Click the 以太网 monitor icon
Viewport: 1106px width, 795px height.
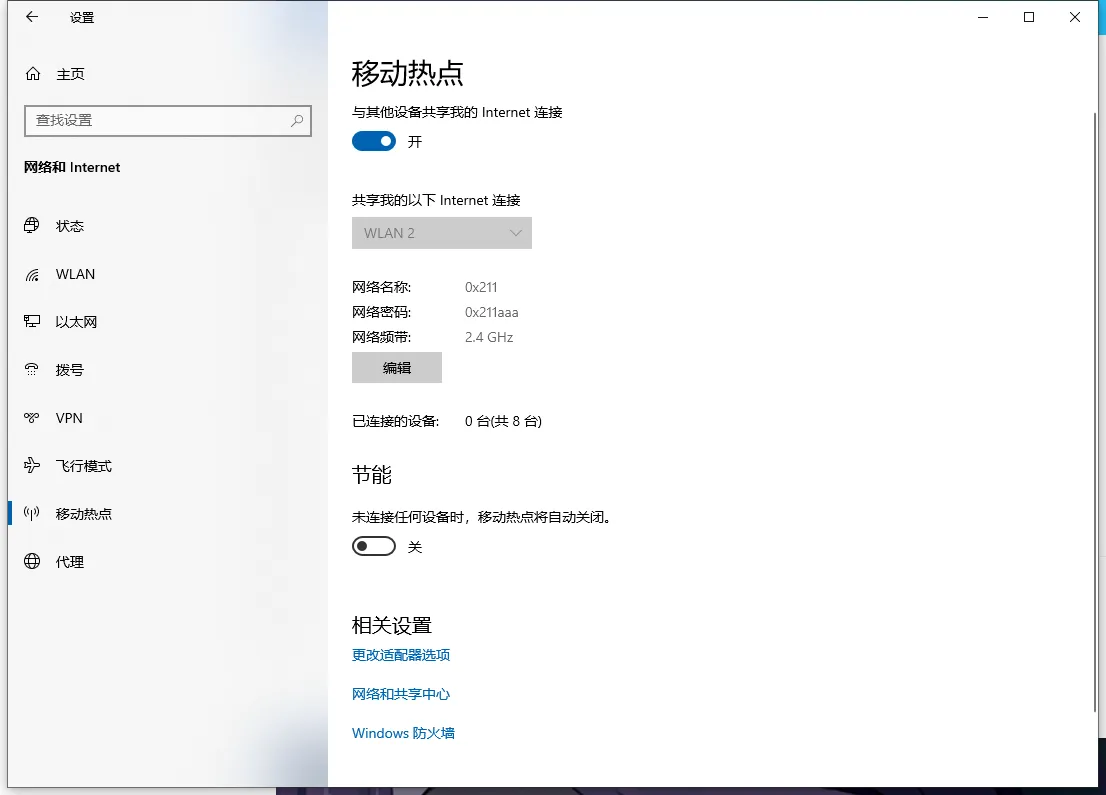coord(33,322)
